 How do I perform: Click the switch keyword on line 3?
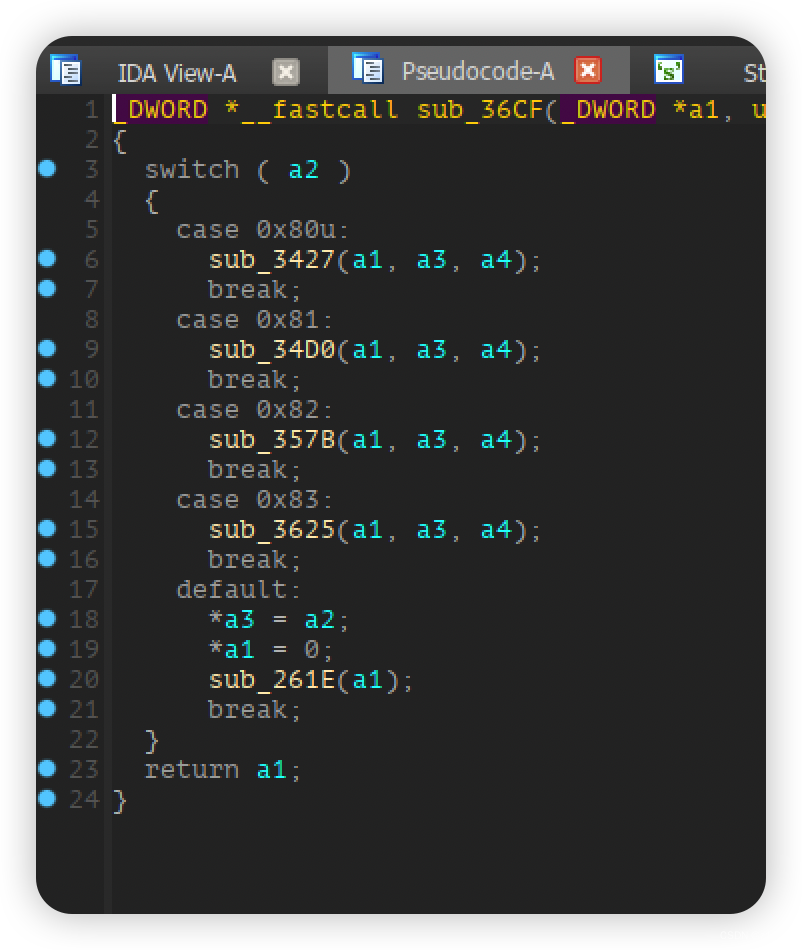coord(192,170)
